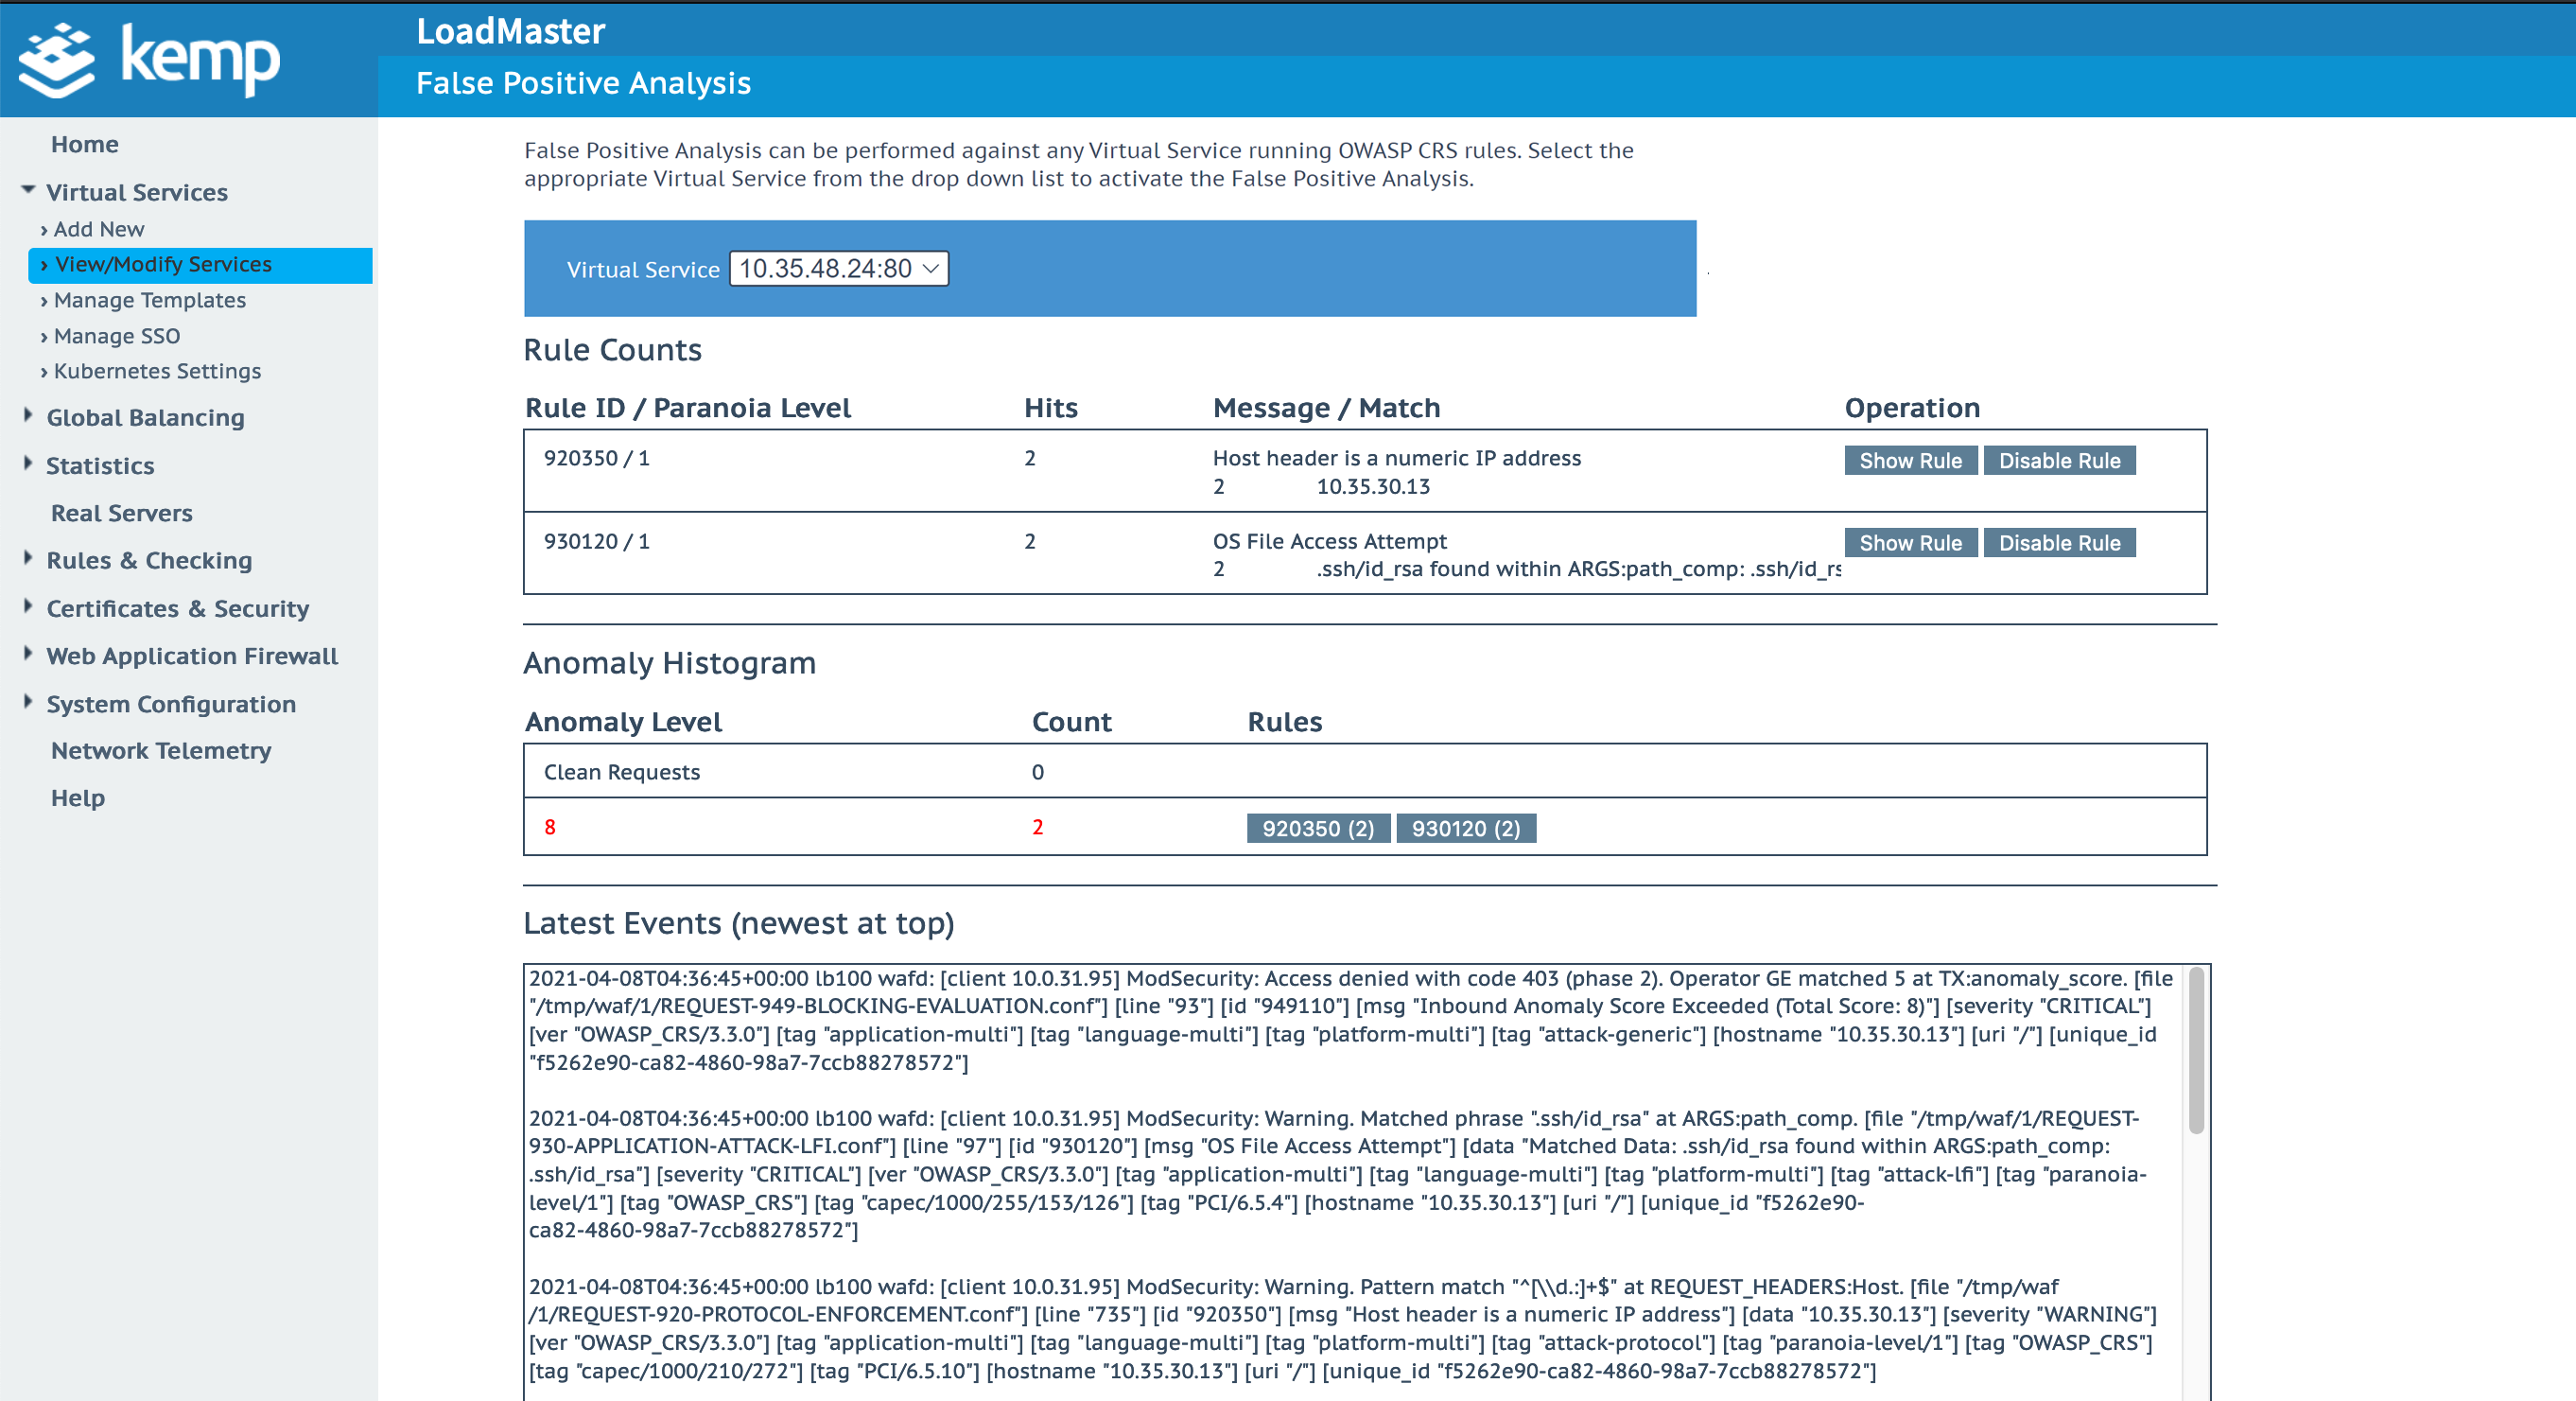
Task: Open Kubernetes Settings
Action: click(157, 371)
